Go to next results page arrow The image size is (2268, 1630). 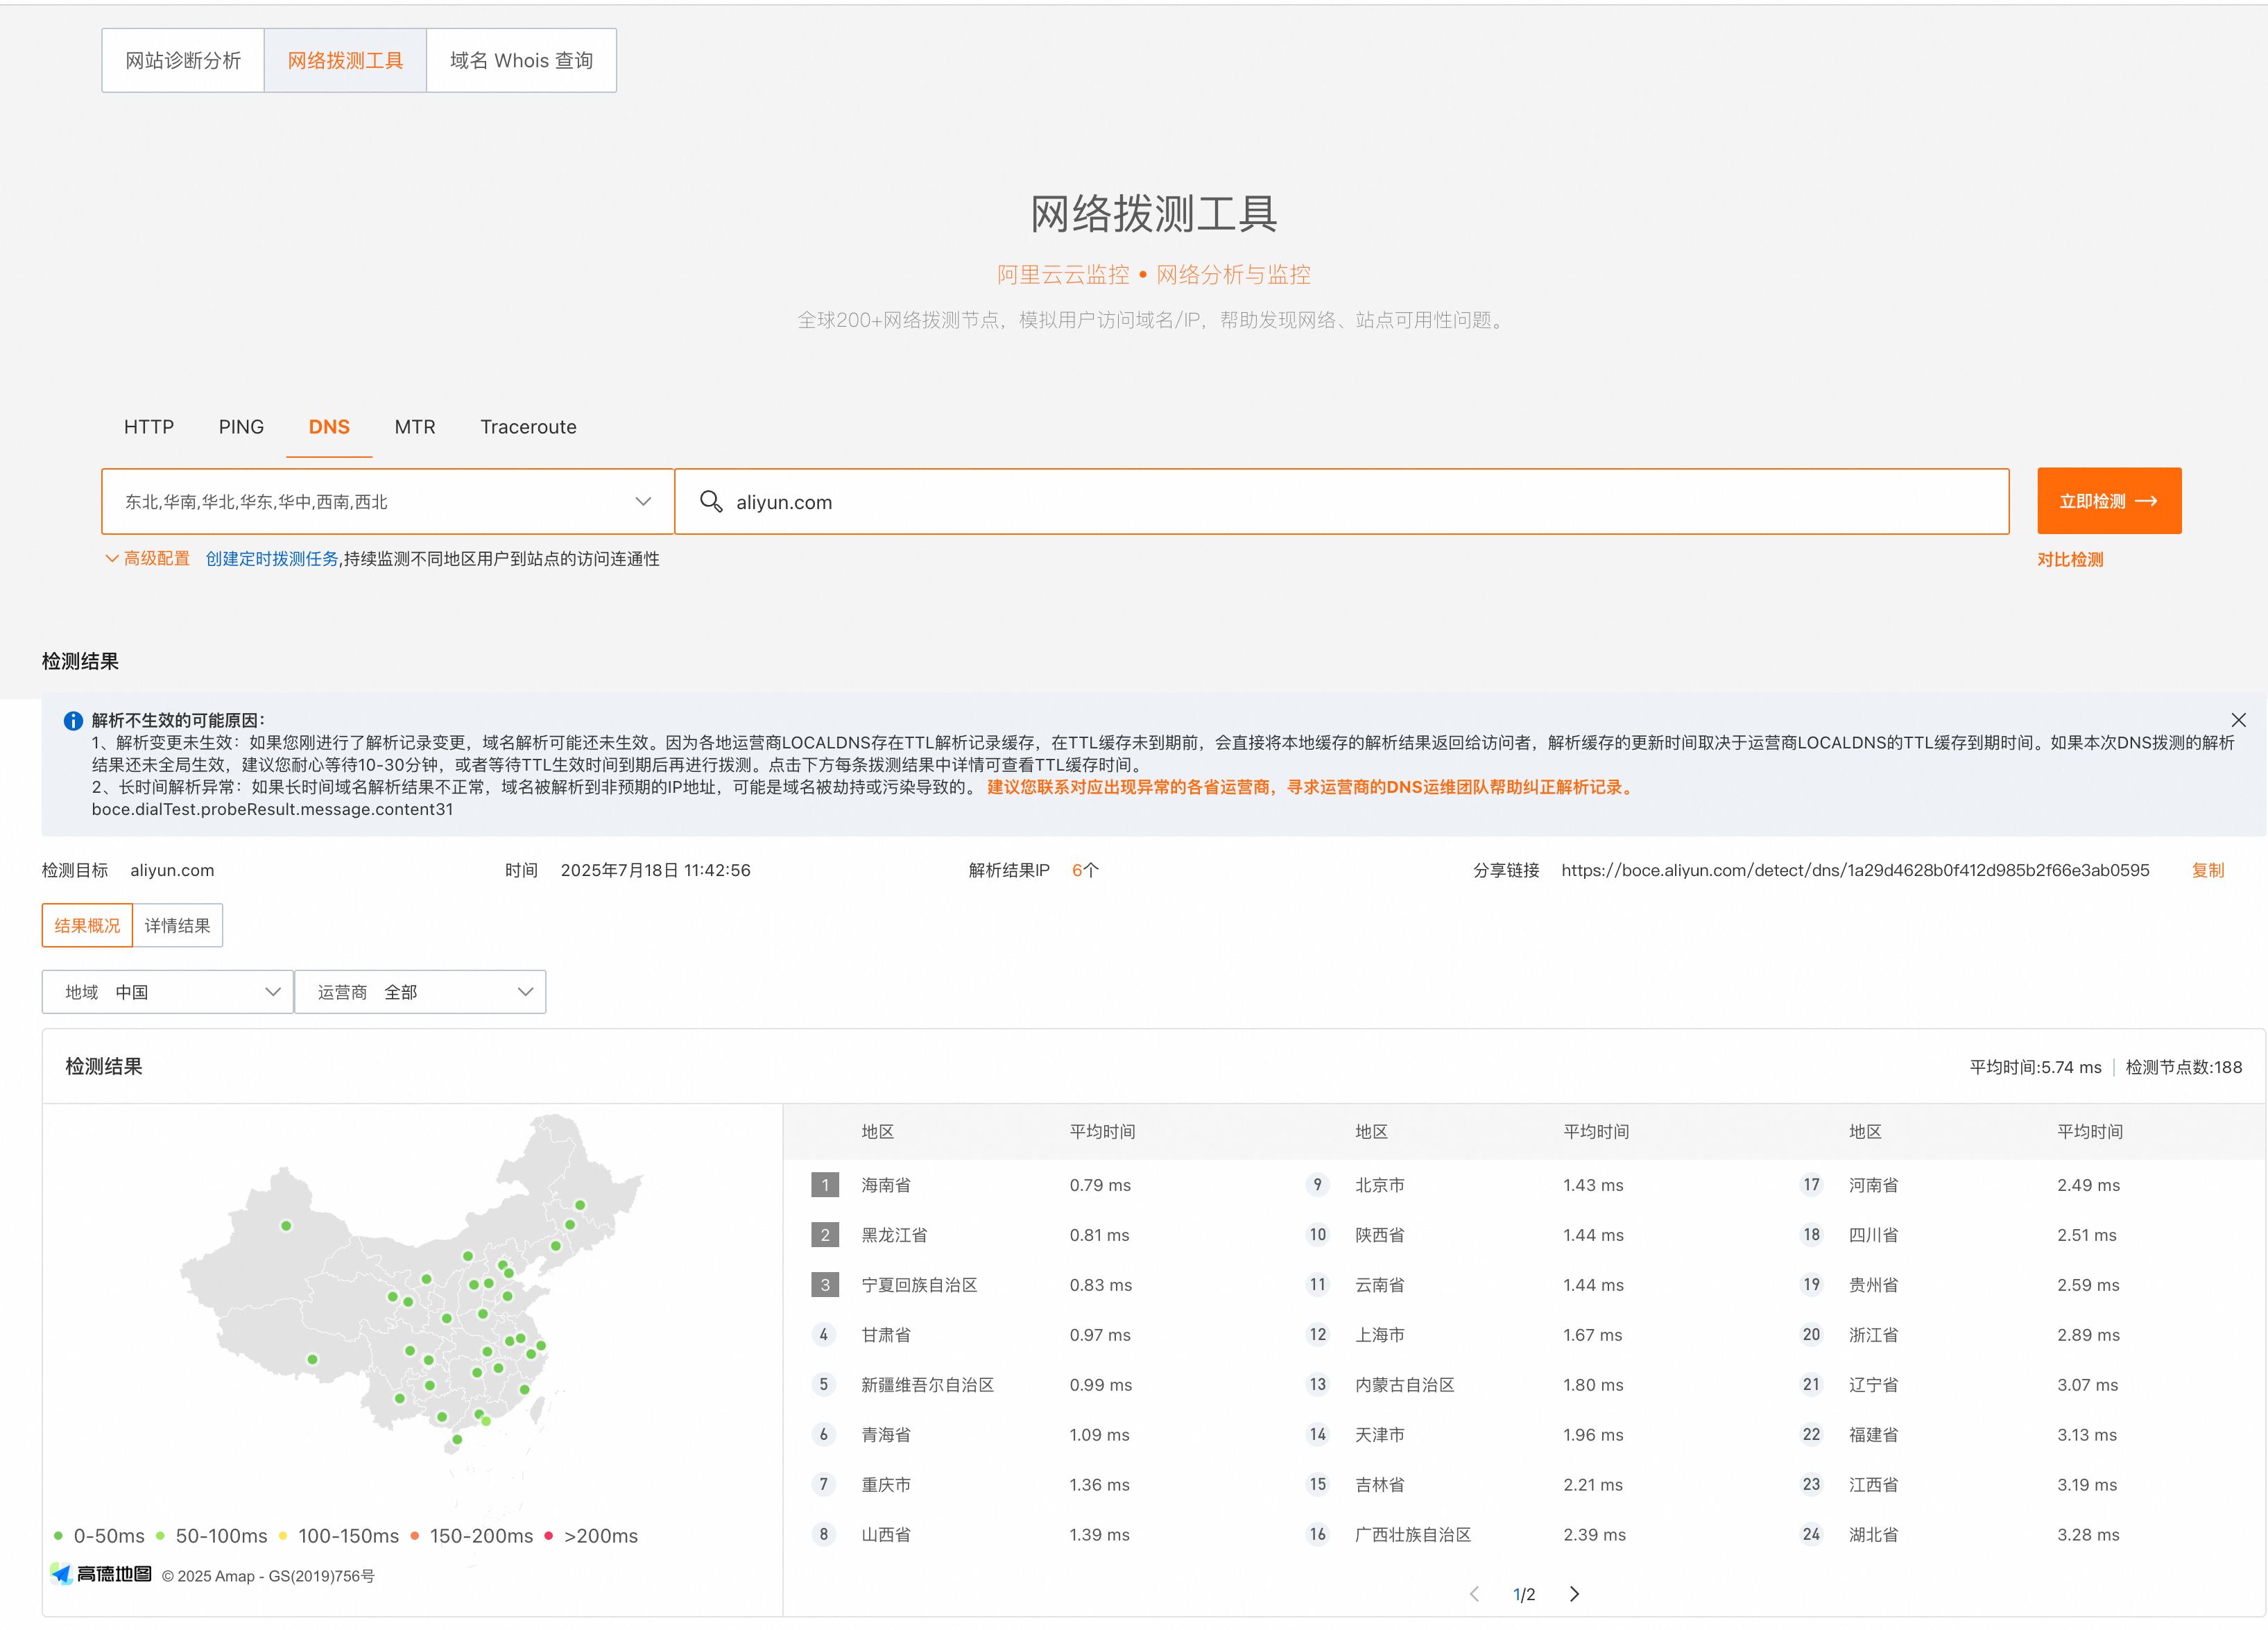coord(1574,1594)
